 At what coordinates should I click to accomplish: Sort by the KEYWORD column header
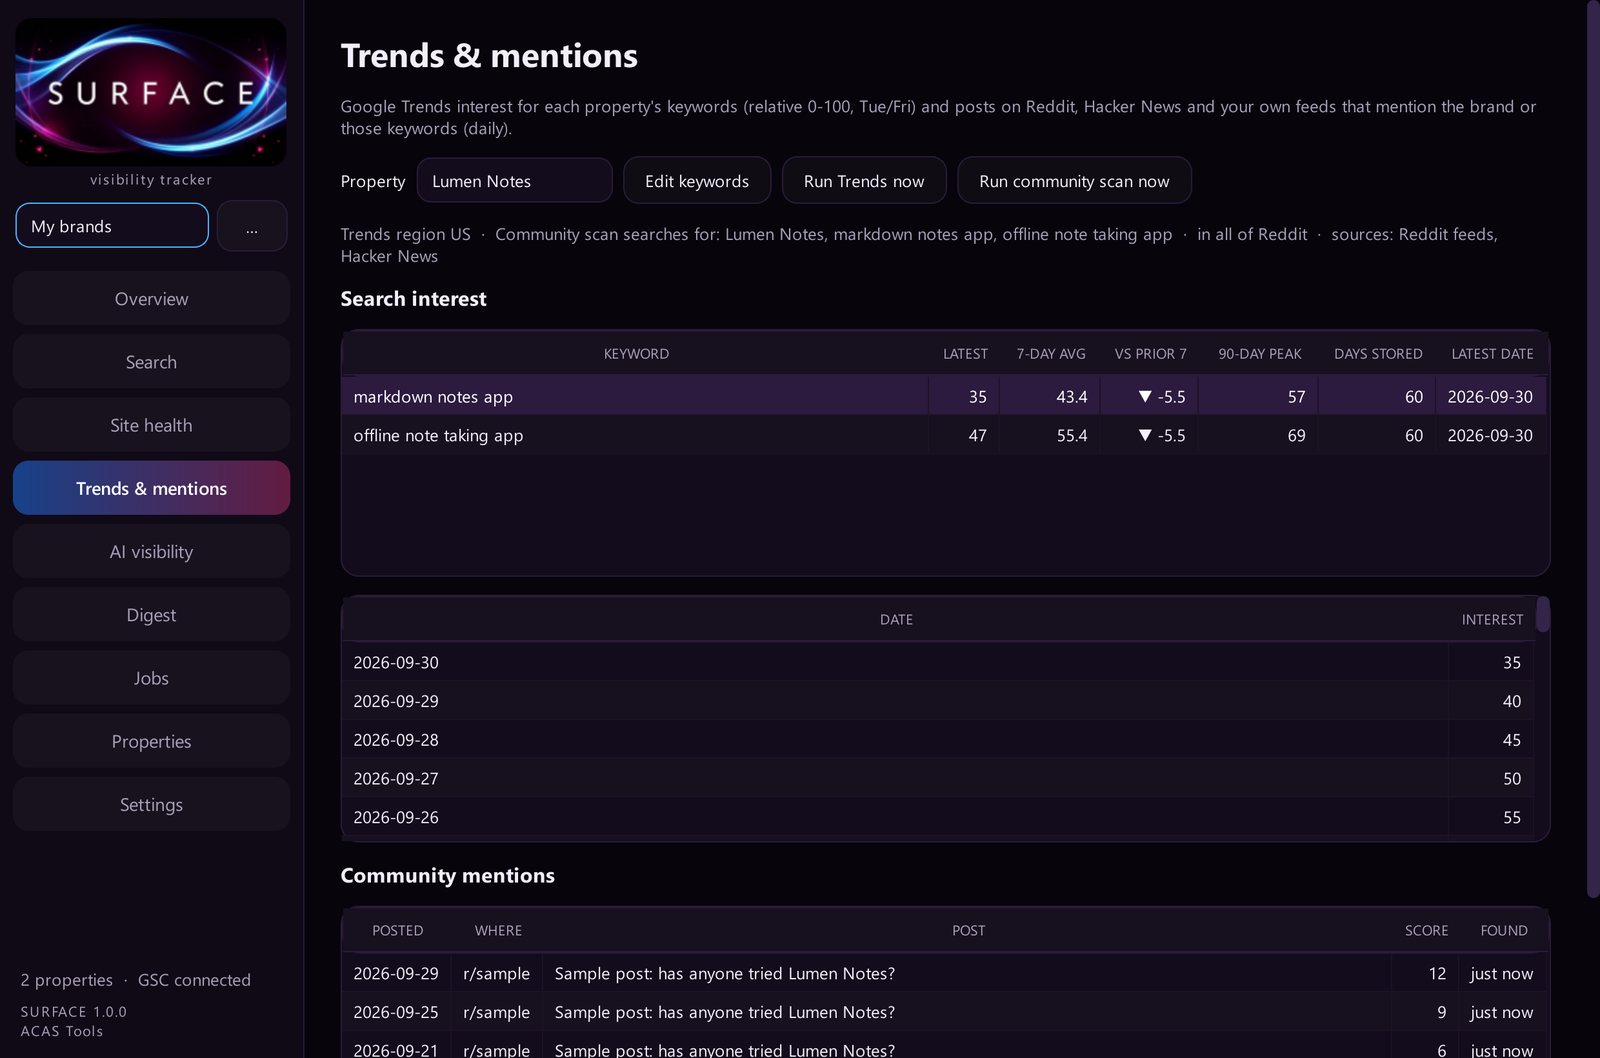coord(636,354)
